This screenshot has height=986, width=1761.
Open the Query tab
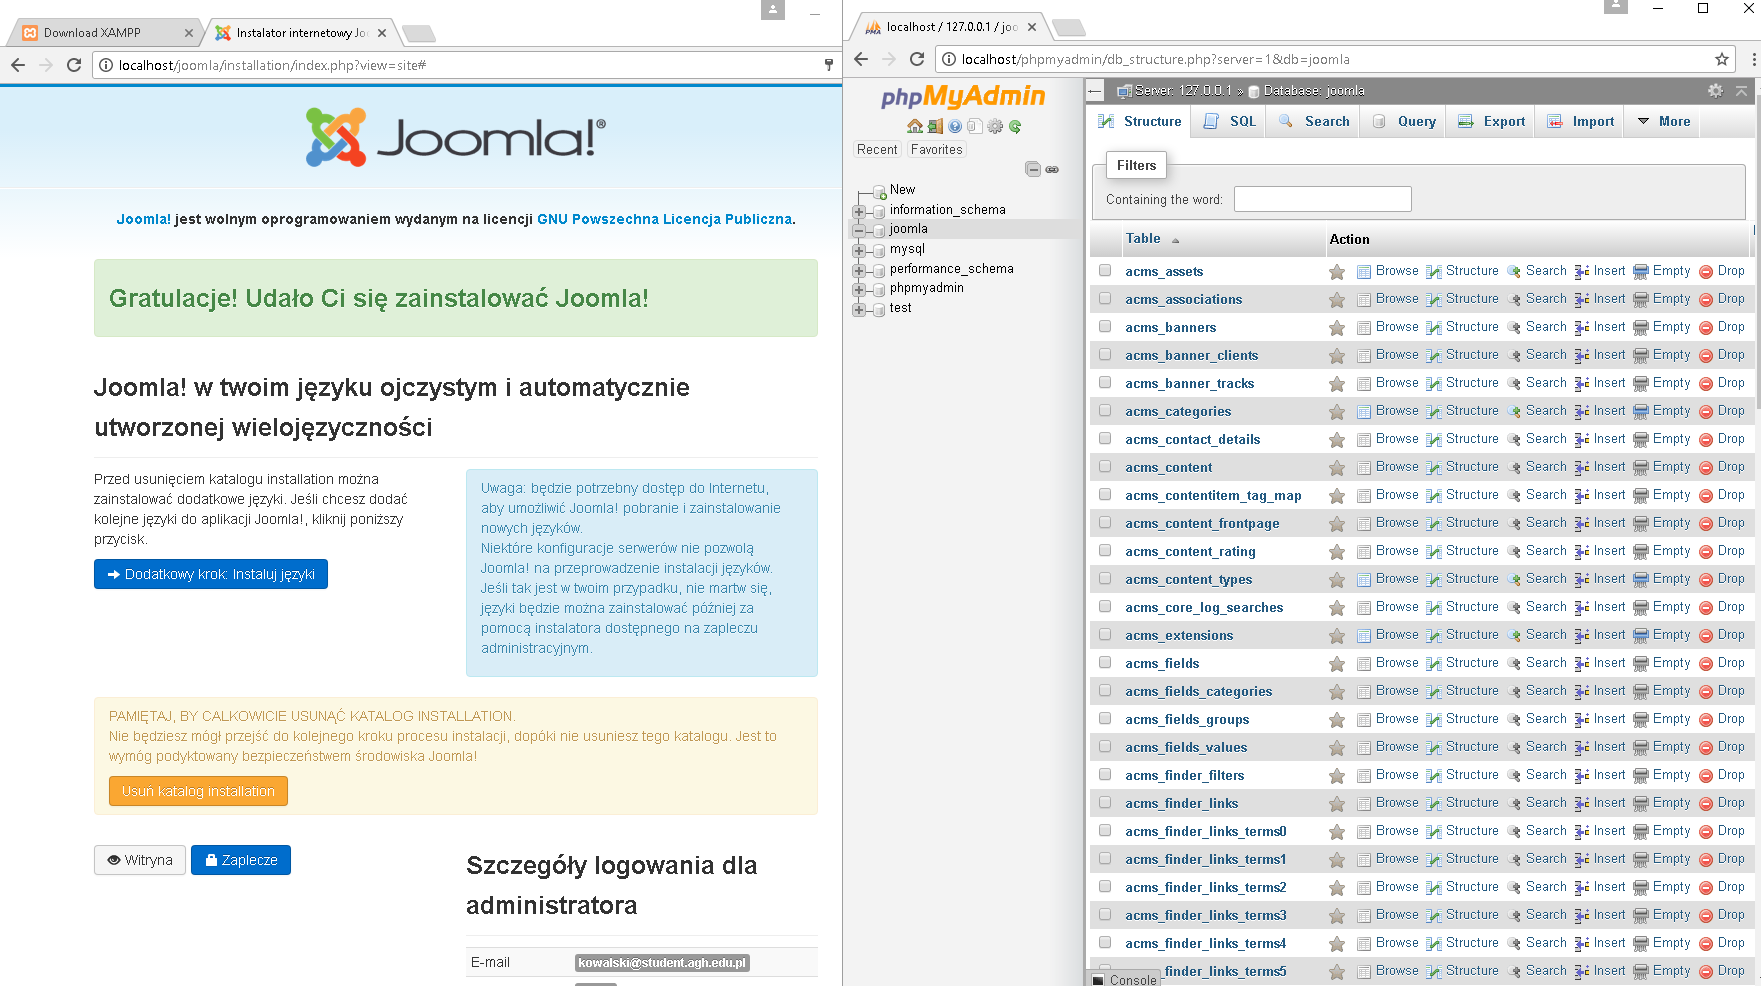1404,121
